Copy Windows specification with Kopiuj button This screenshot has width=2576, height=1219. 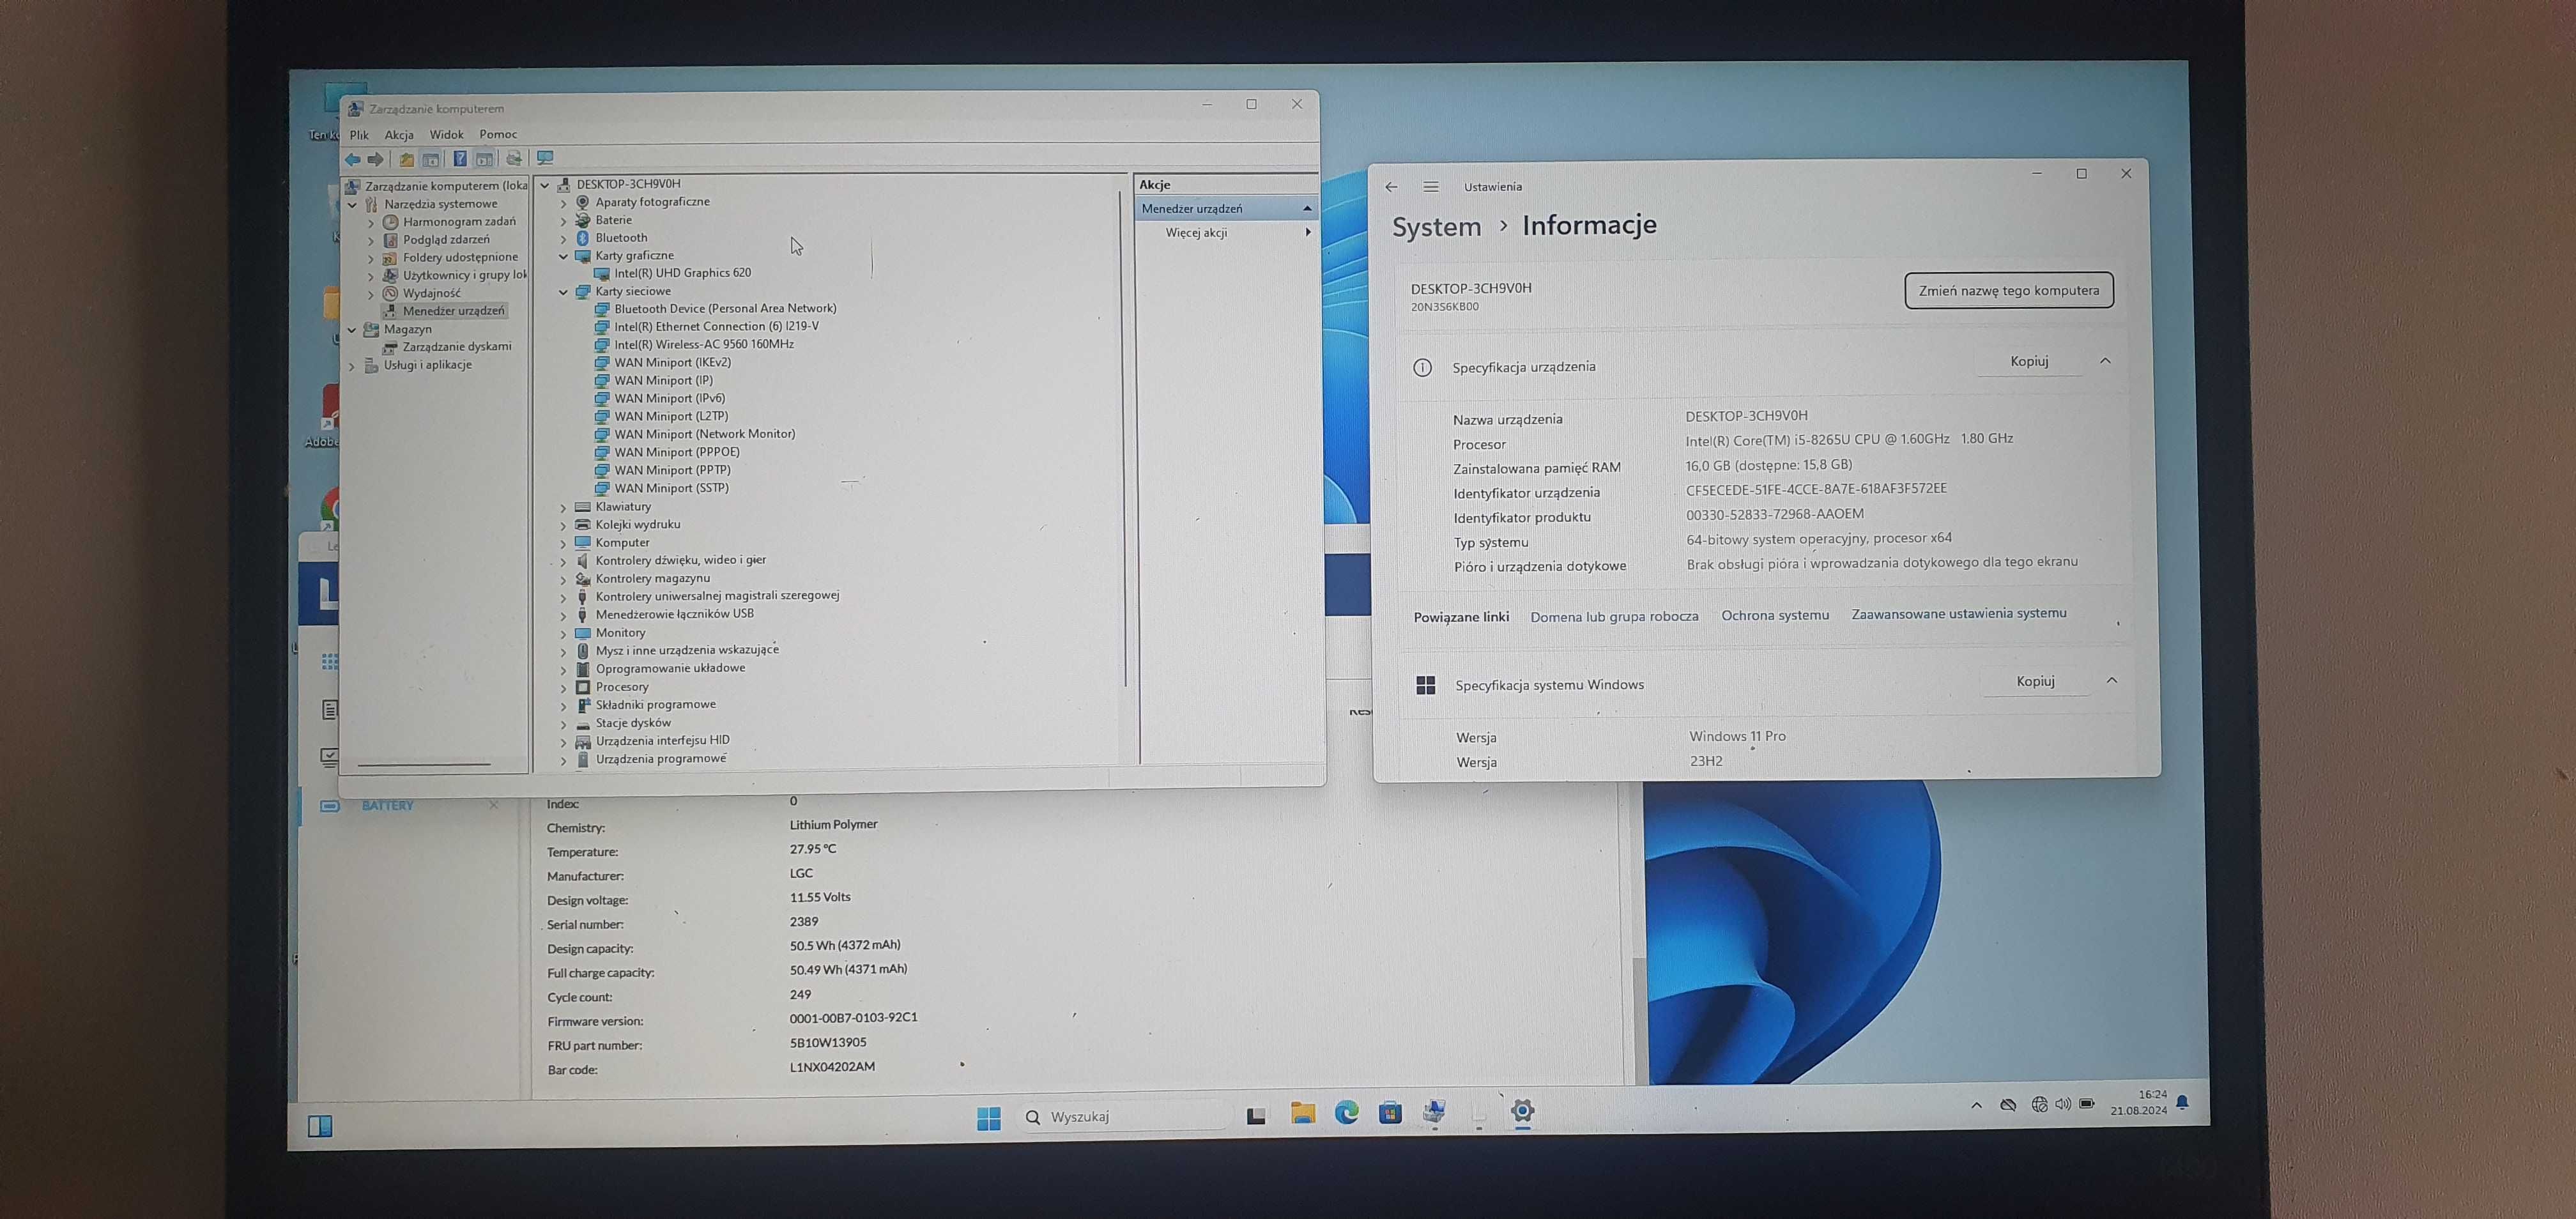[2035, 681]
